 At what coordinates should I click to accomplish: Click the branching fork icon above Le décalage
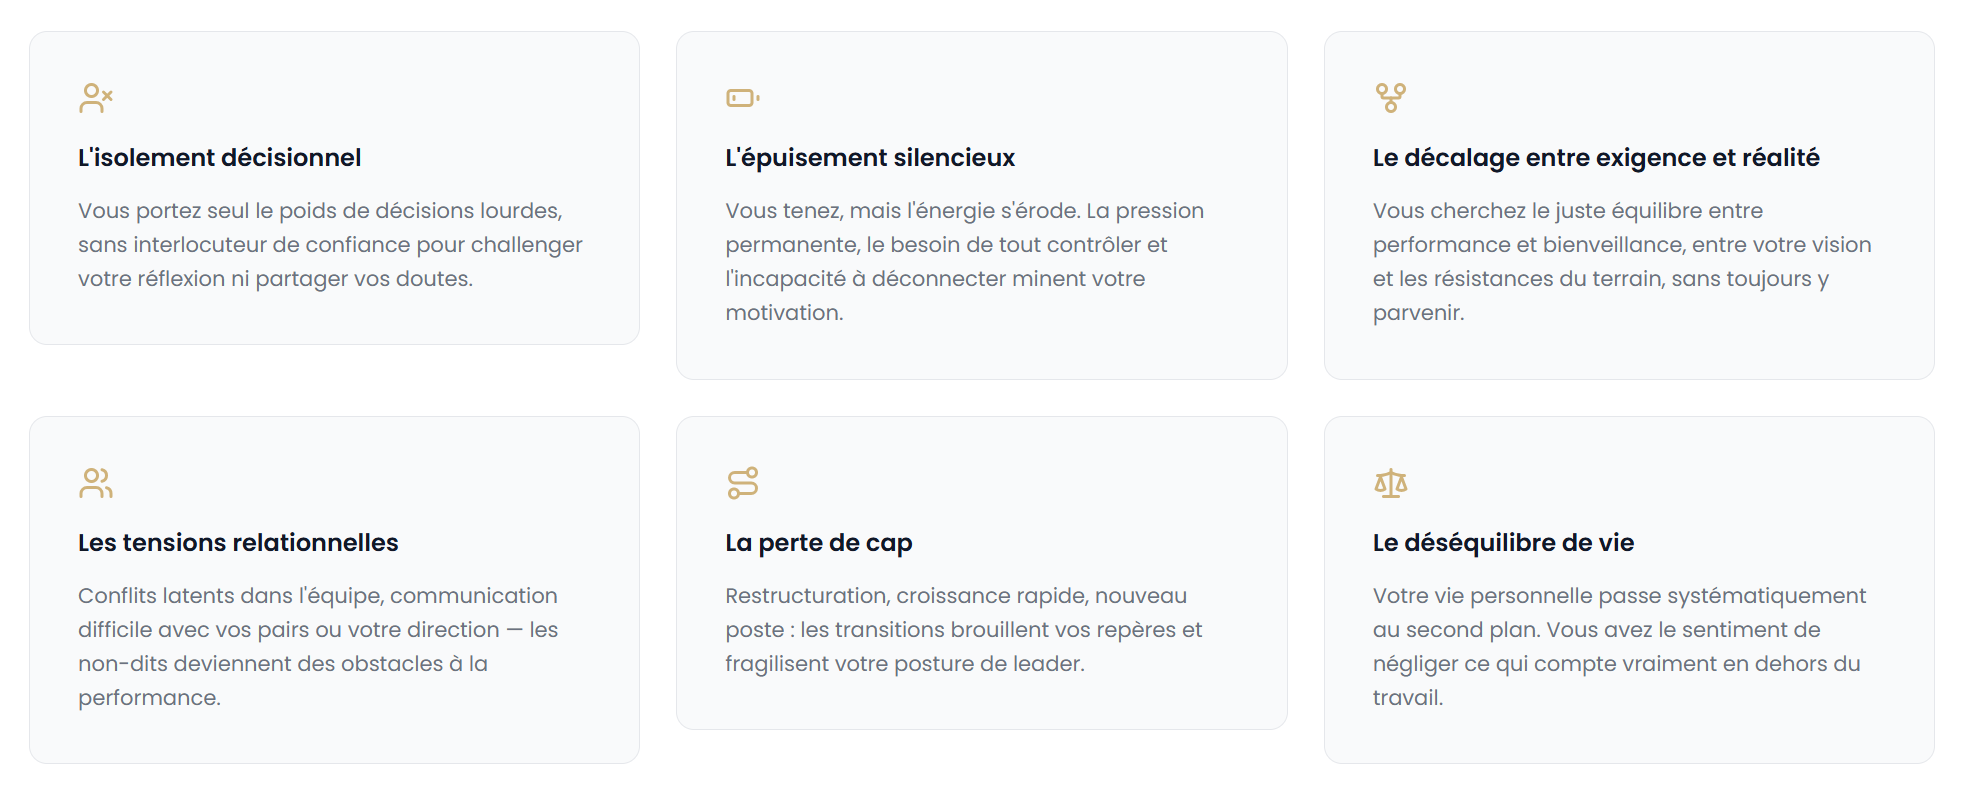coord(1390,98)
